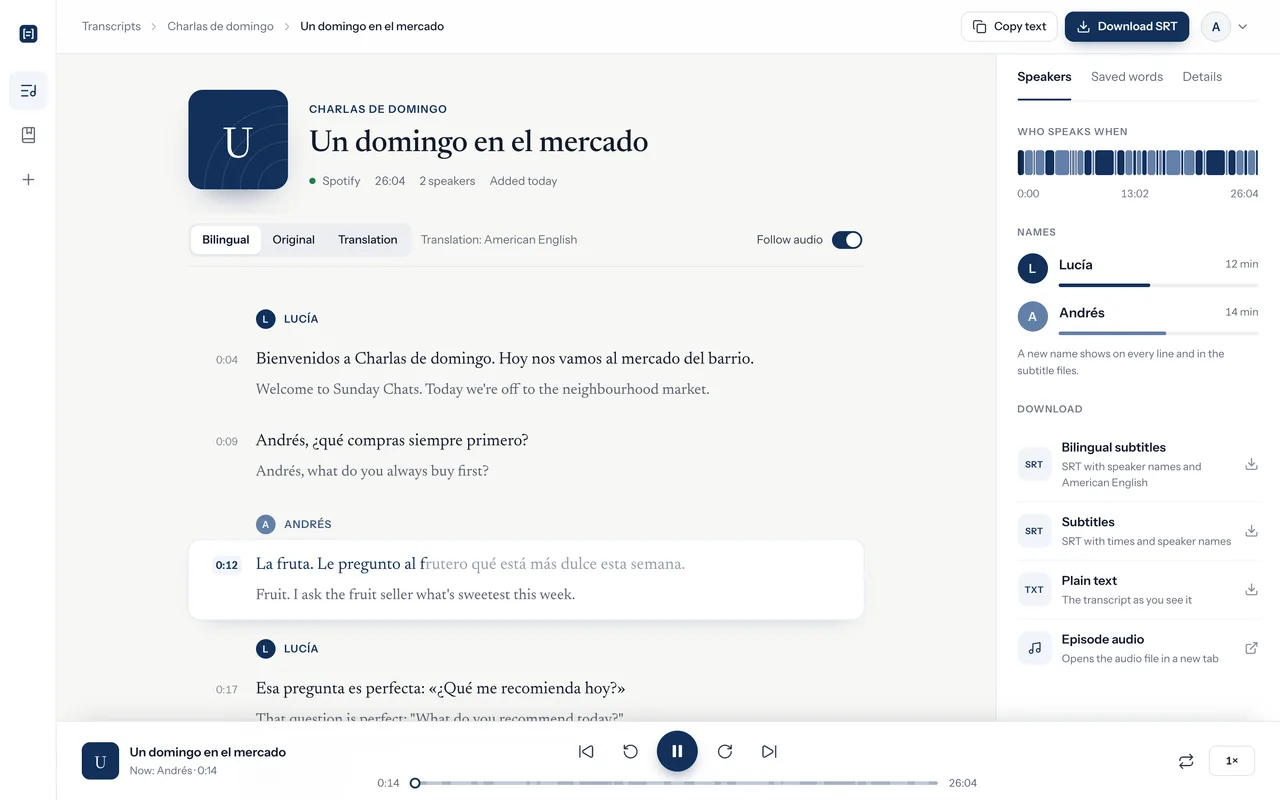Screen dimensions: 1280x800
Task: Open the Speakers tab
Action: point(1044,77)
